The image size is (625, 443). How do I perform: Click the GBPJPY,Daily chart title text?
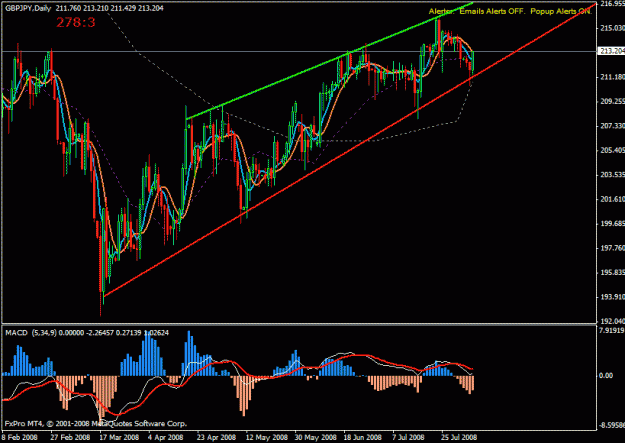click(28, 8)
